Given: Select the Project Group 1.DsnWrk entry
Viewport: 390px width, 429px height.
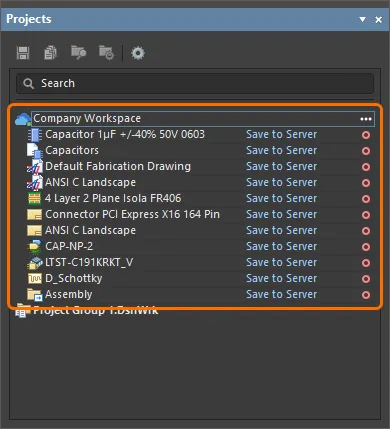Looking at the screenshot, I should coord(96,311).
